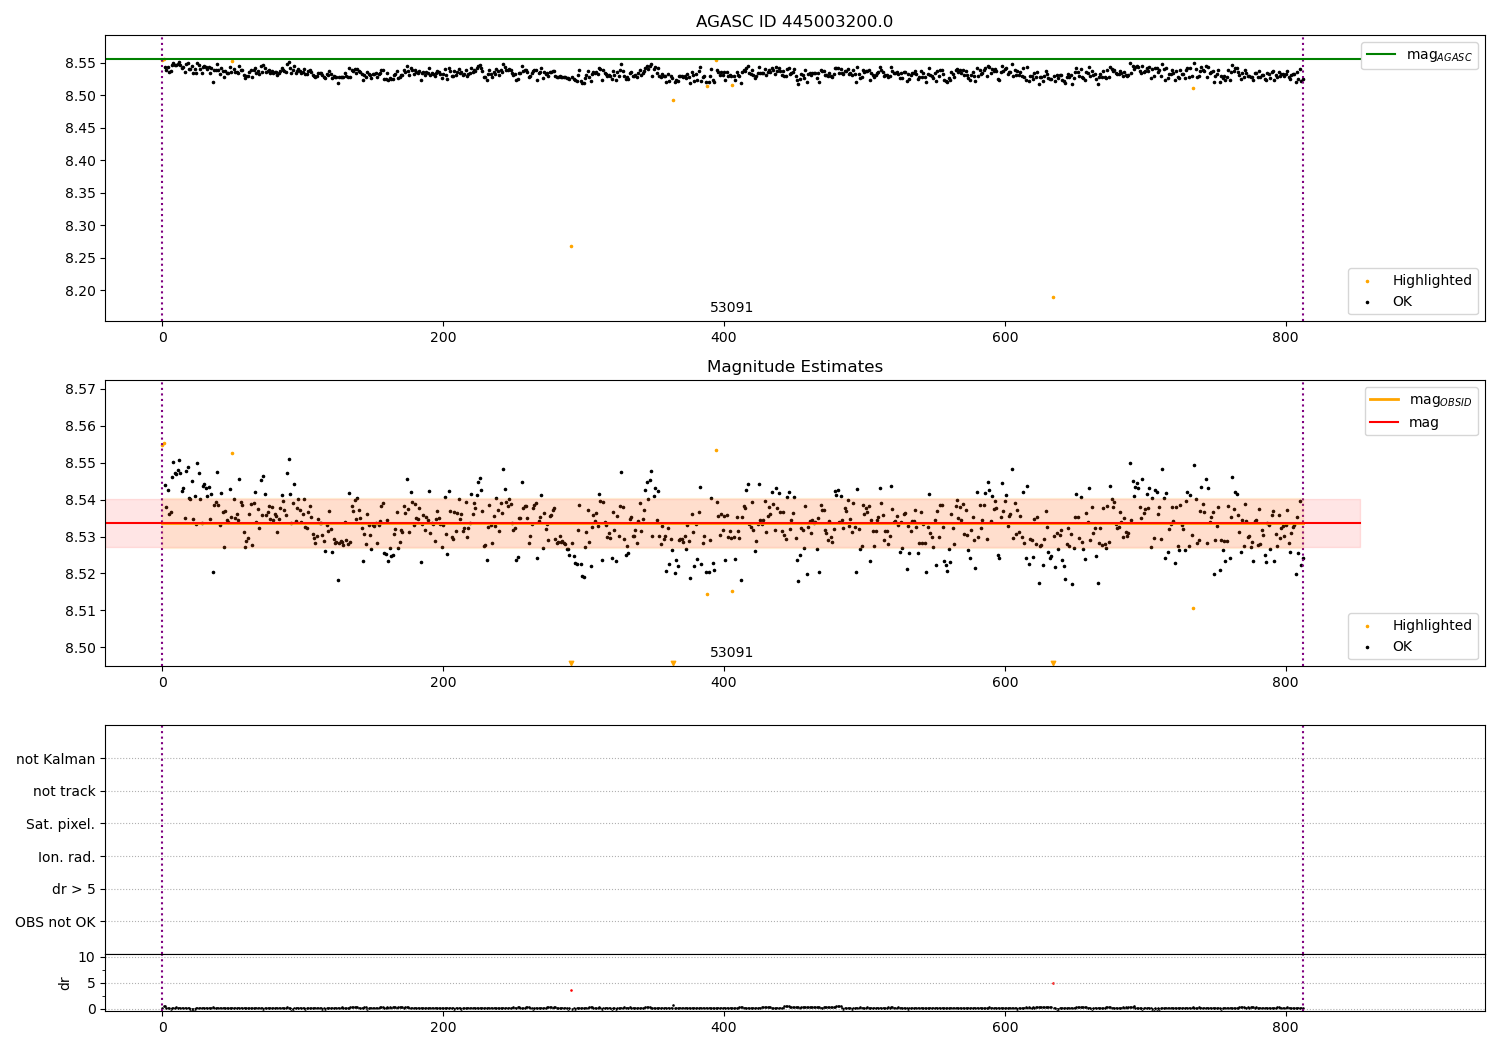The width and height of the screenshot is (1500, 1050).
Task: Click the 53091 label in top plot
Action: [x=731, y=308]
